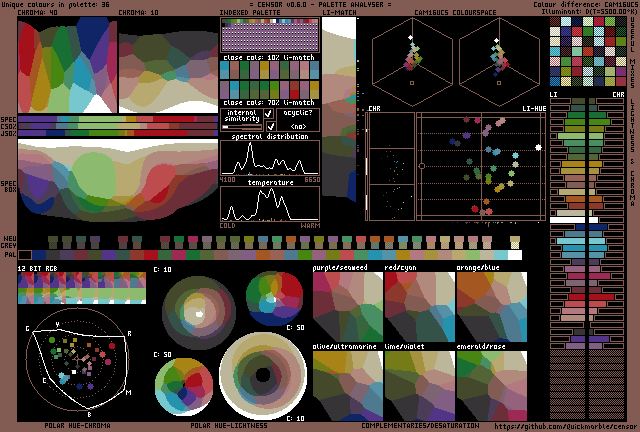Click the 'B' vertex label on polar plot
Image resolution: width=640 pixels, height=432 pixels.
tap(89, 414)
